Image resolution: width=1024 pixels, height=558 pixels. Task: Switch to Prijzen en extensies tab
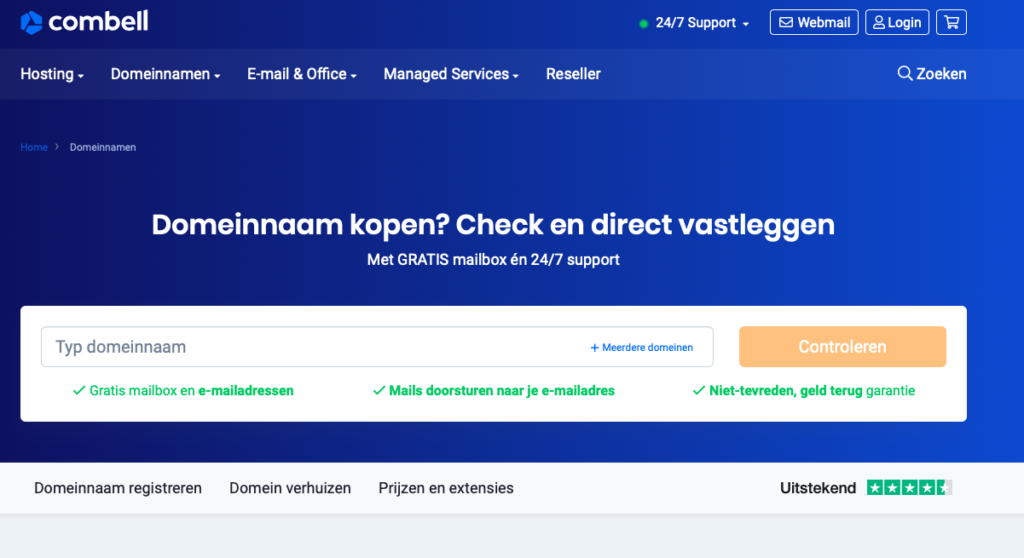tap(446, 488)
